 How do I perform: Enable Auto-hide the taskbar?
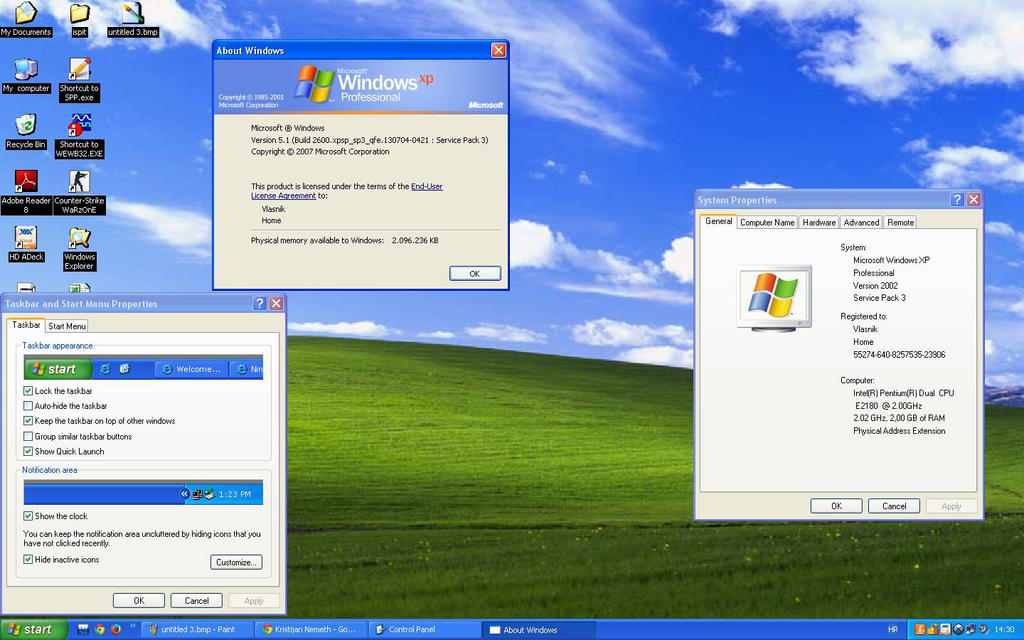28,406
